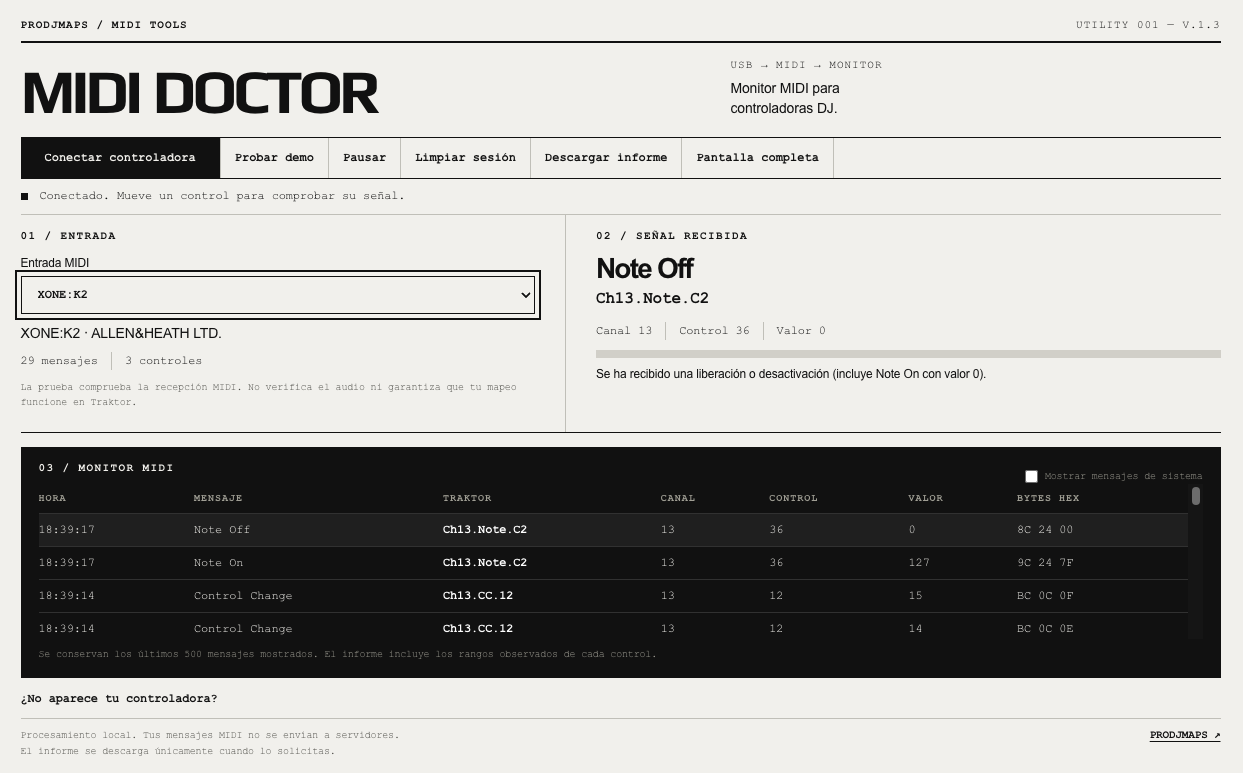1243x773 pixels.
Task: Click the Valor 0 signal detail
Action: click(x=801, y=331)
